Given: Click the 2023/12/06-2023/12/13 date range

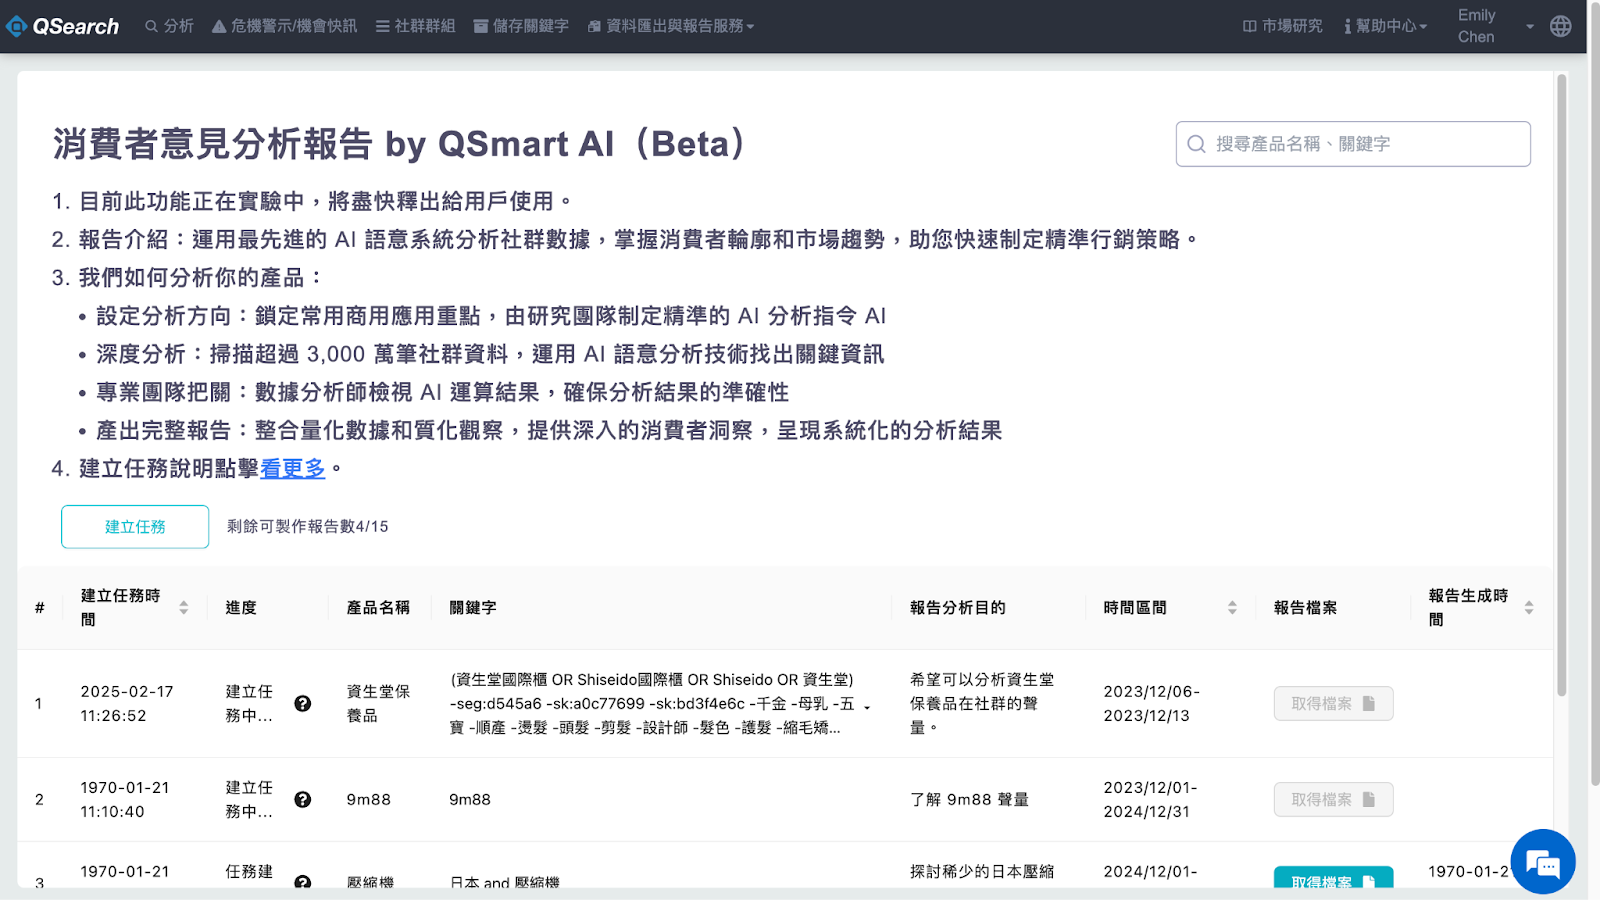Looking at the screenshot, I should 1151,704.
